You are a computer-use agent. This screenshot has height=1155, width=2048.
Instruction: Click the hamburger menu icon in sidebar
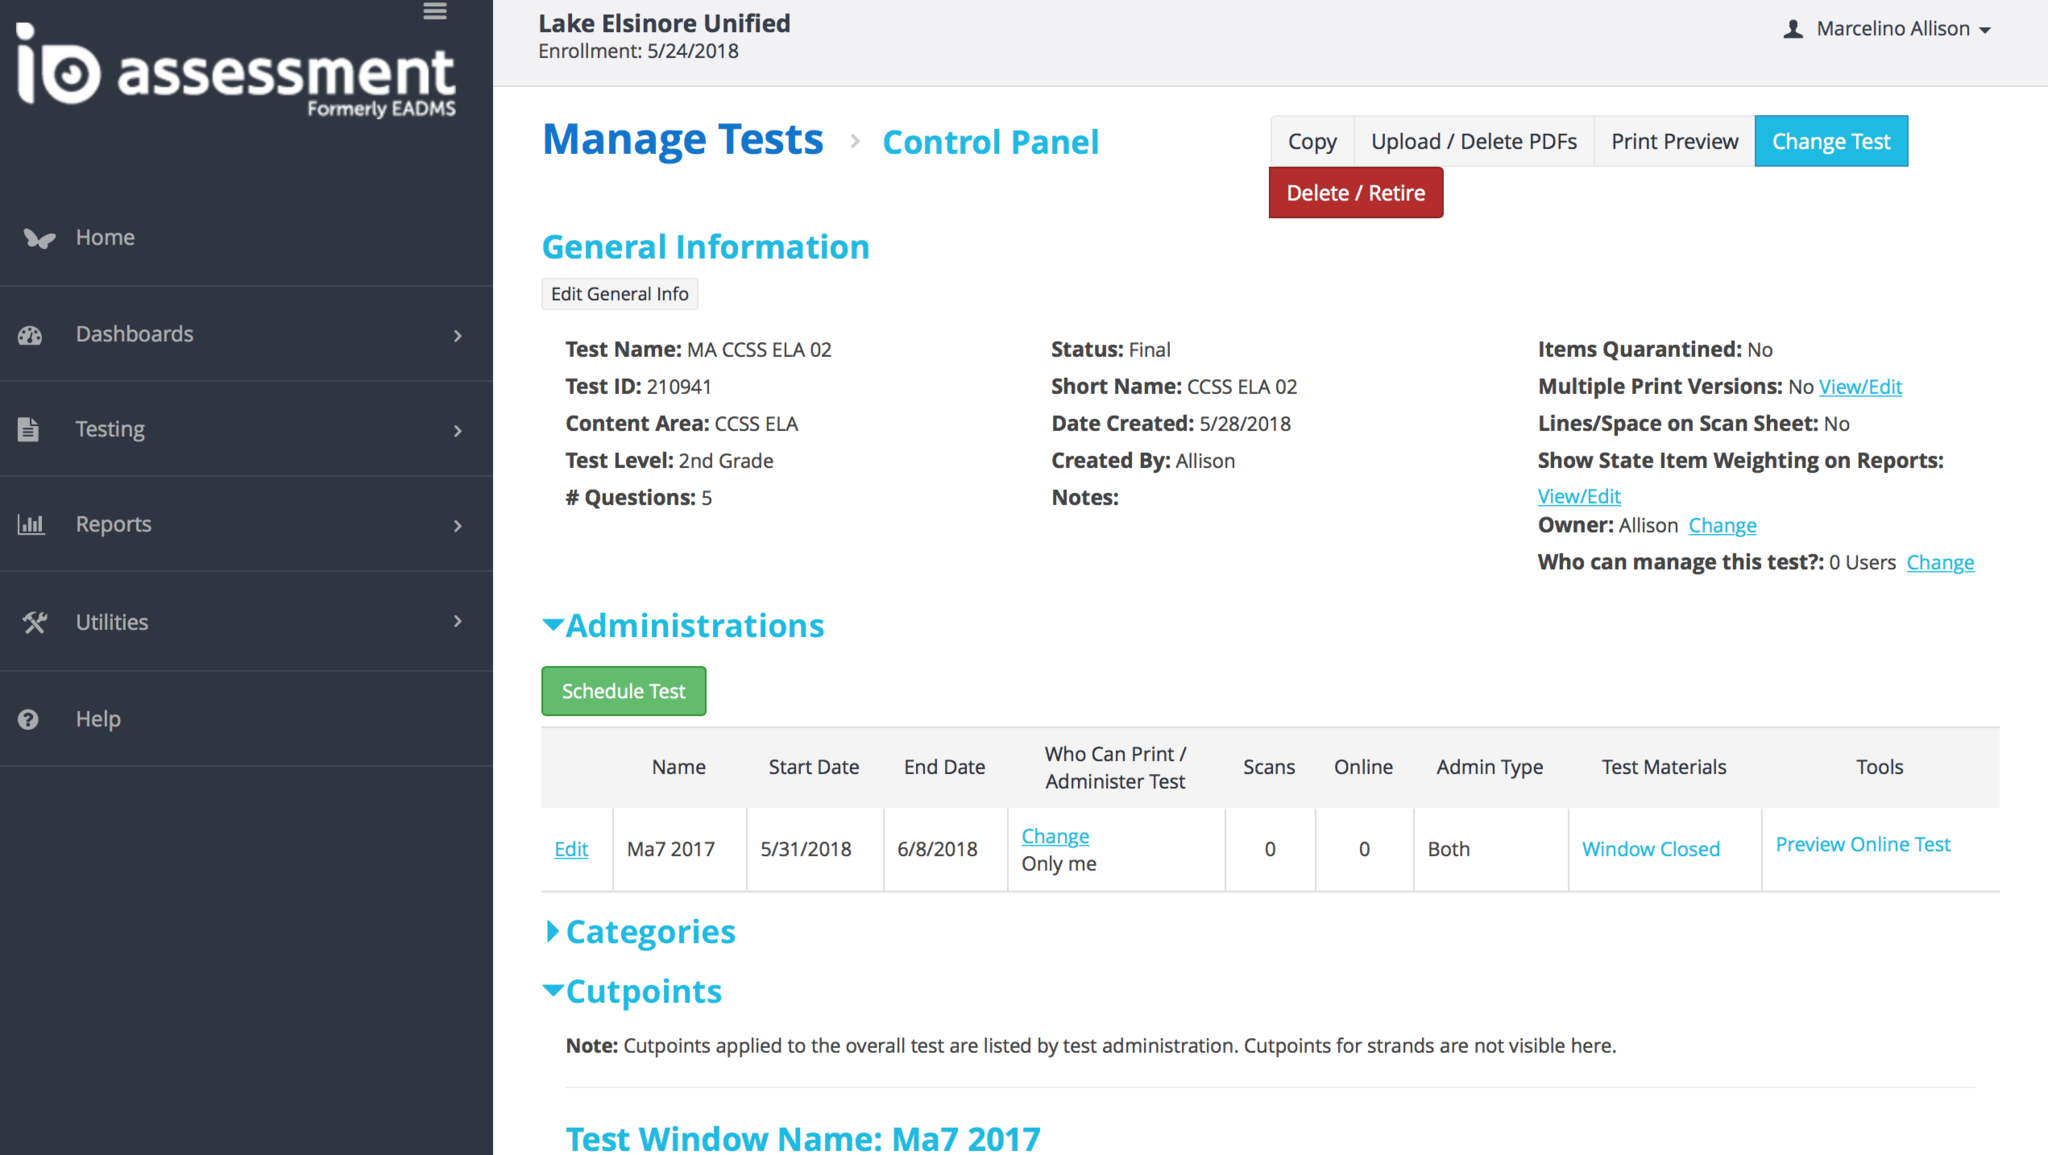[435, 12]
